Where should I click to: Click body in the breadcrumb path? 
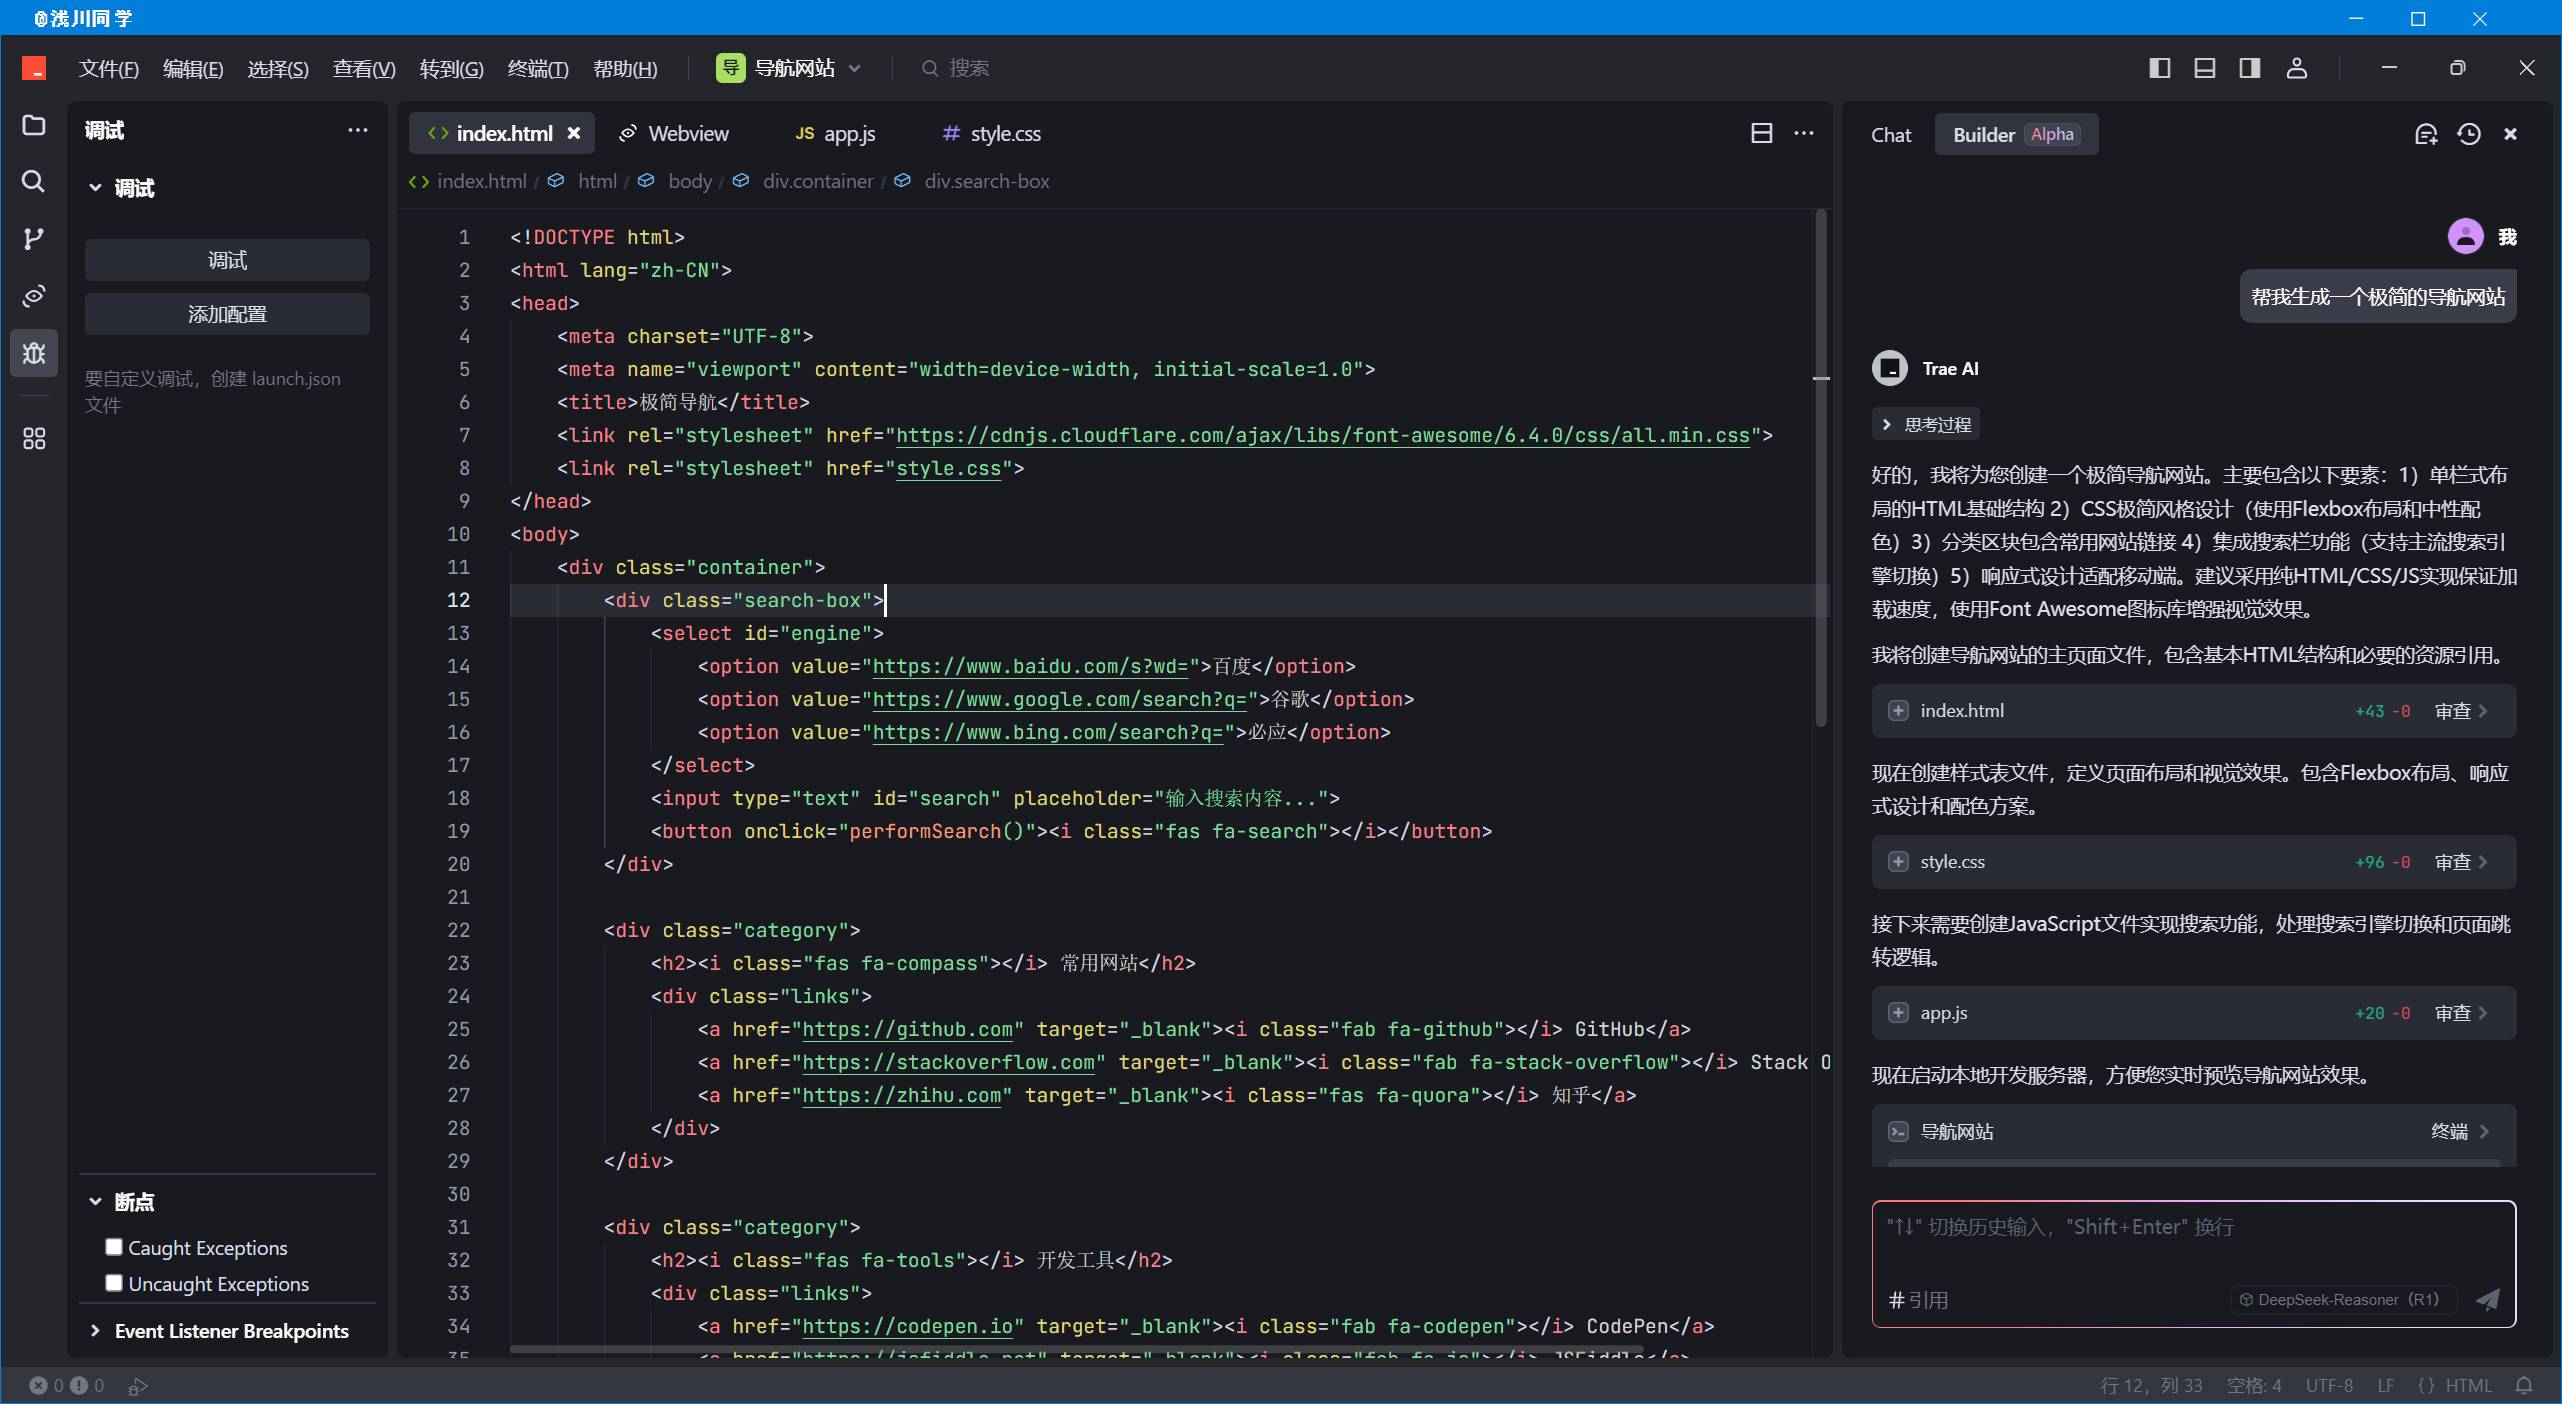pyautogui.click(x=690, y=181)
